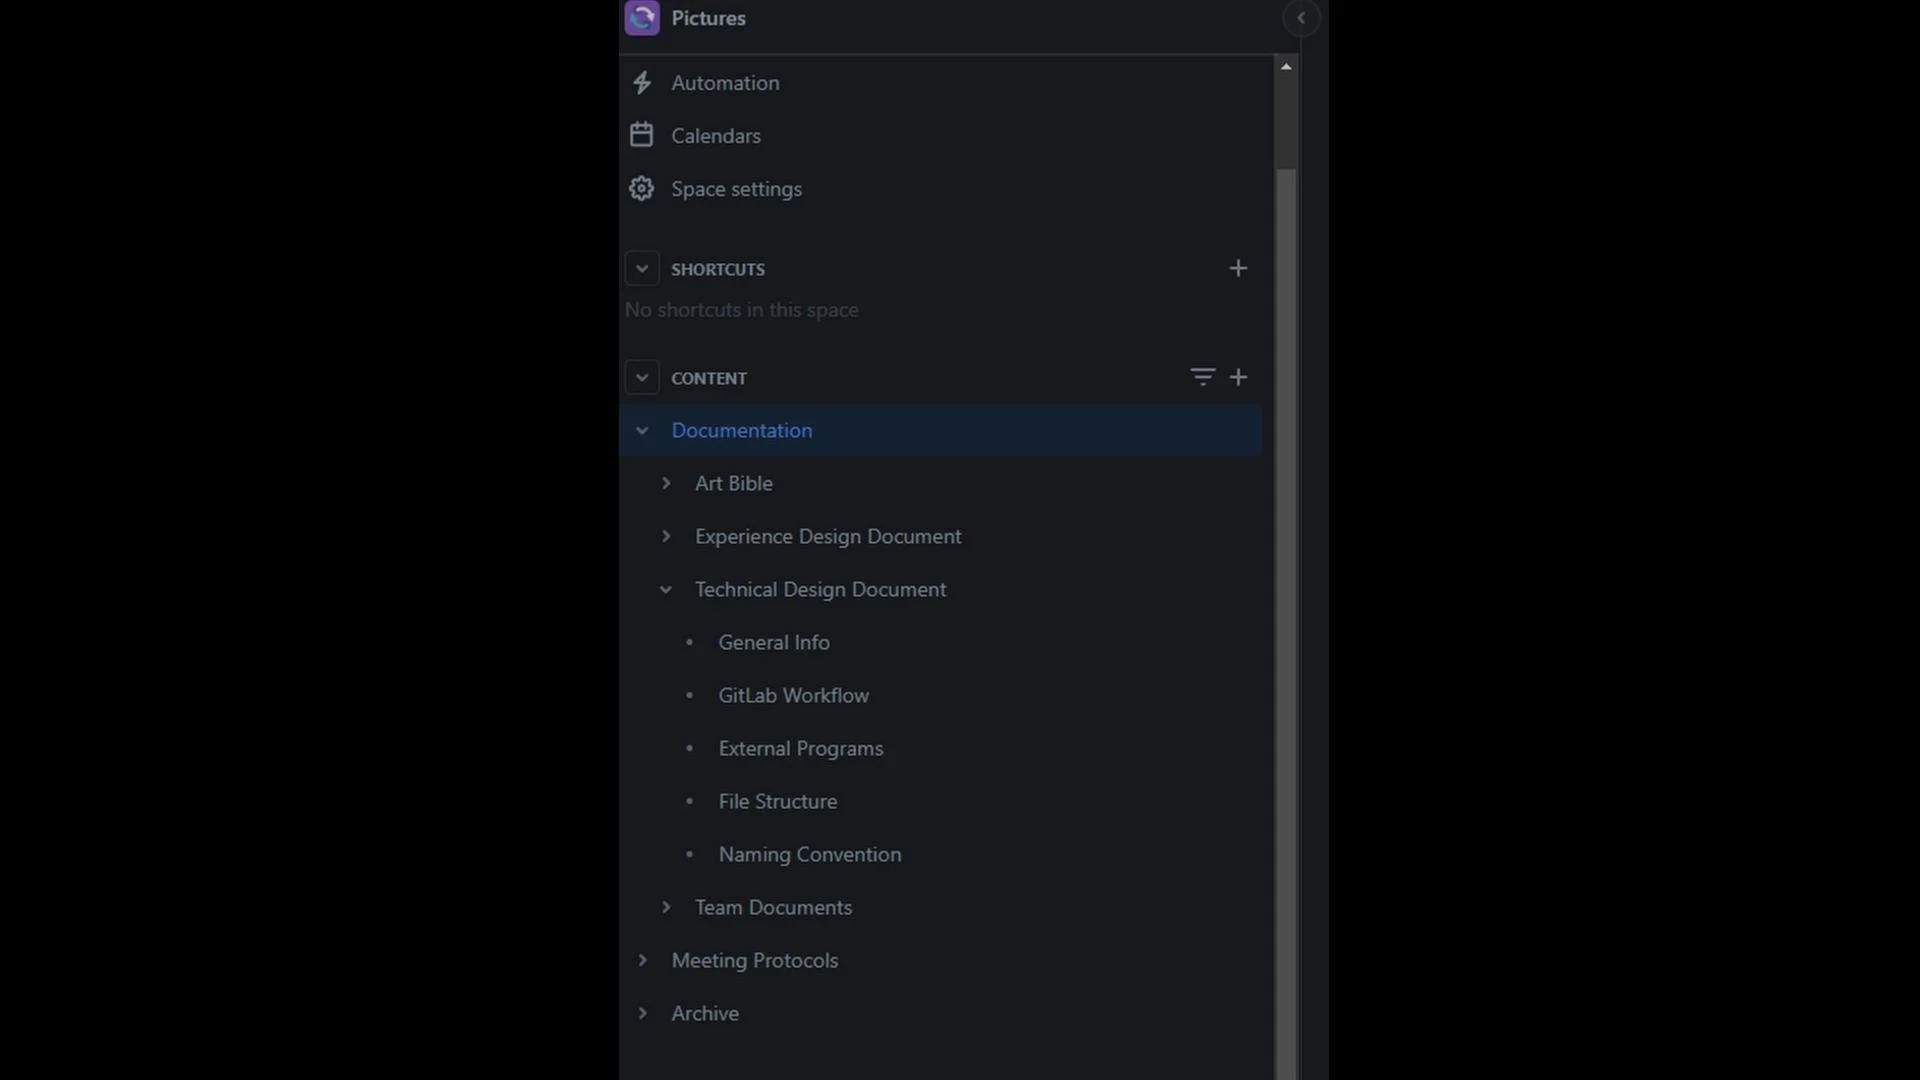Screen dimensions: 1920x1080
Task: Click the scroll up arrow of the sidebar
Action: (x=1286, y=67)
